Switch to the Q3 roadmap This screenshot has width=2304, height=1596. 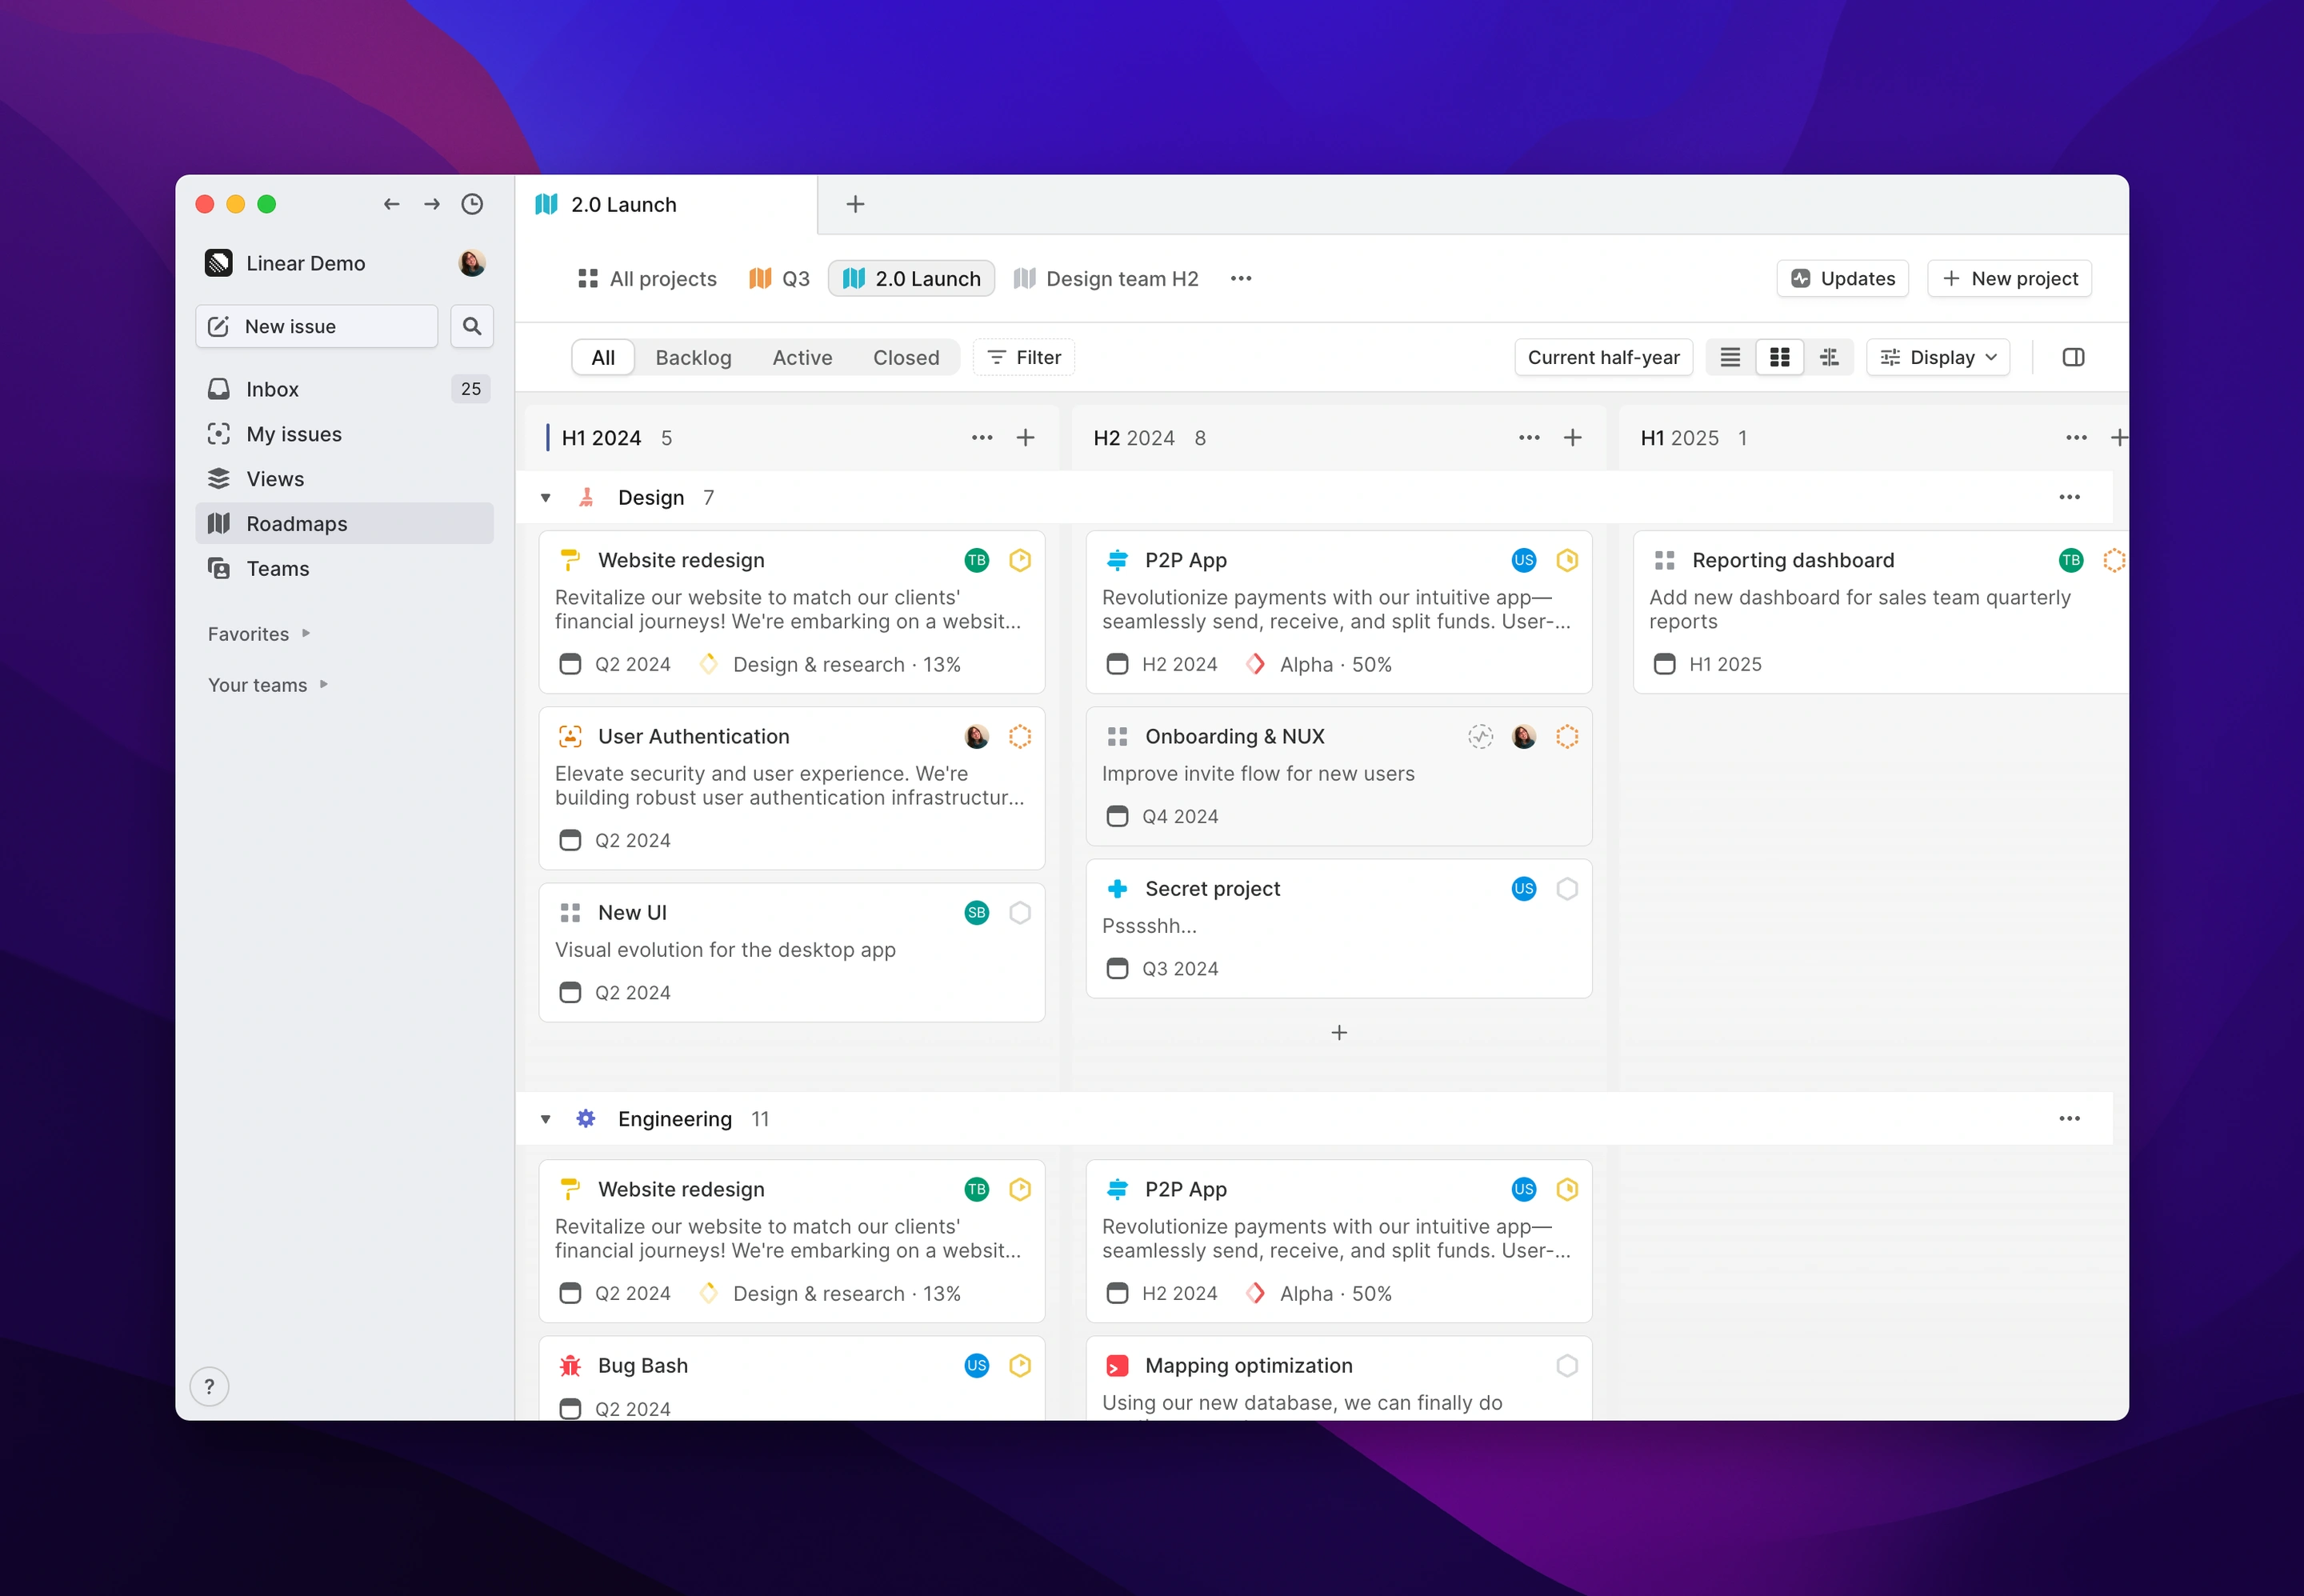(779, 278)
